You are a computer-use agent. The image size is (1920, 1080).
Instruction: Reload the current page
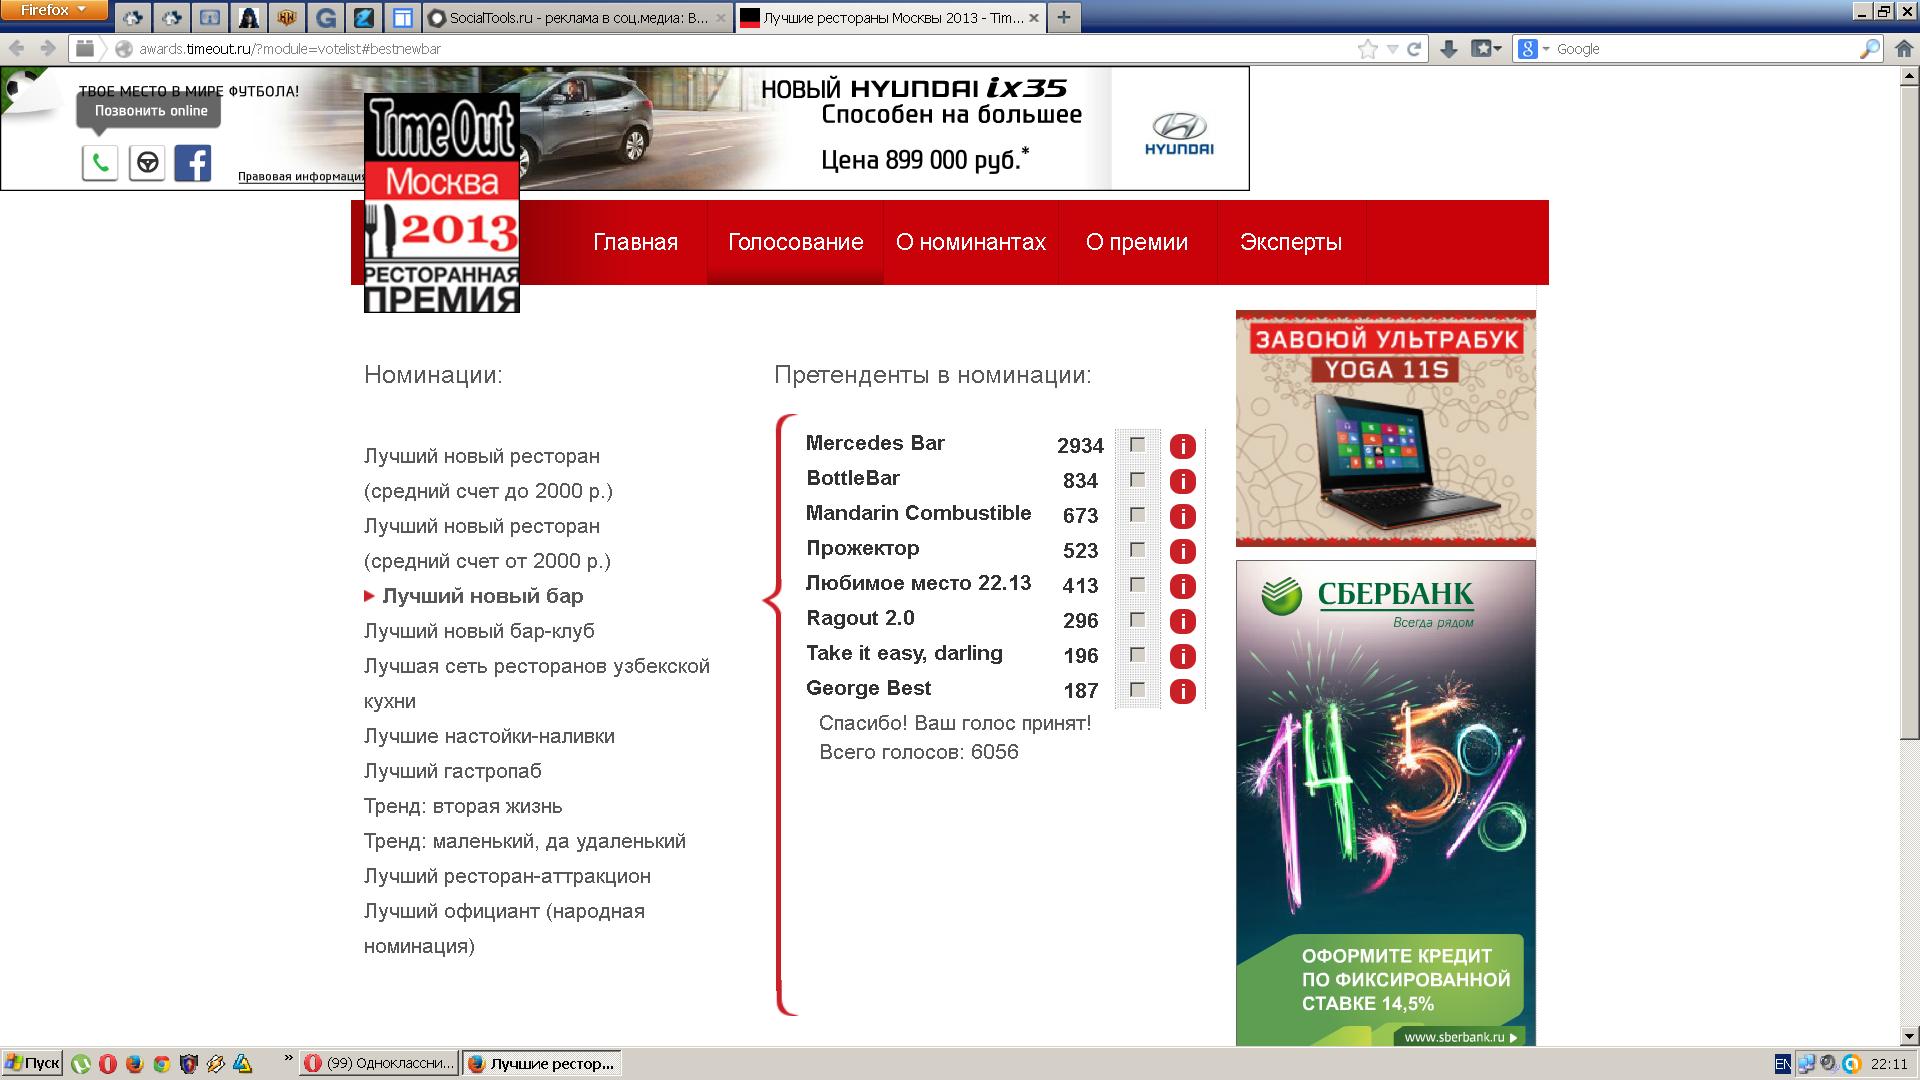1414,49
